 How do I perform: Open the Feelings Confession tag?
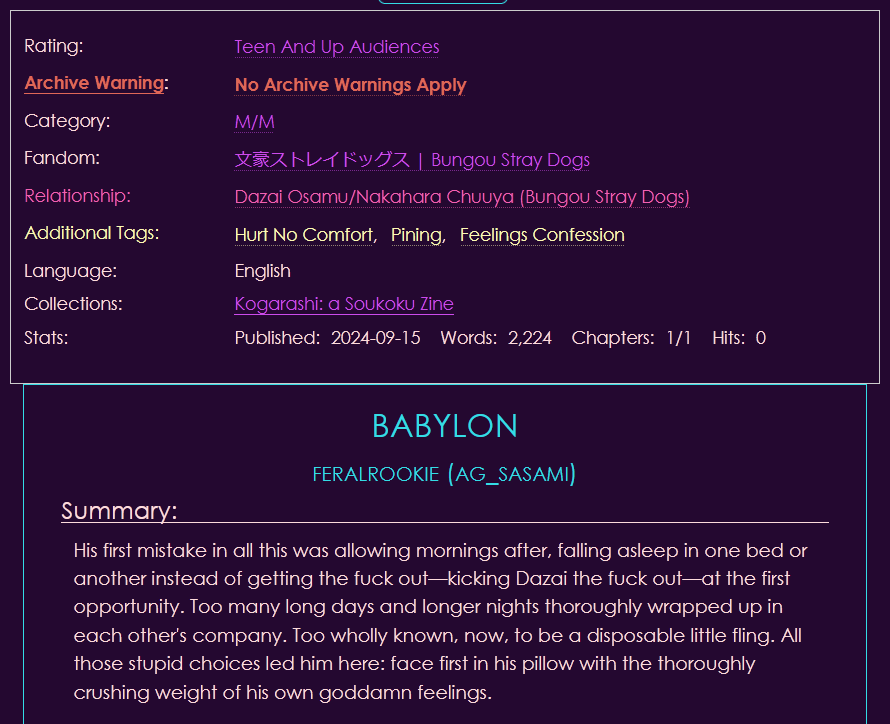[x=542, y=235]
